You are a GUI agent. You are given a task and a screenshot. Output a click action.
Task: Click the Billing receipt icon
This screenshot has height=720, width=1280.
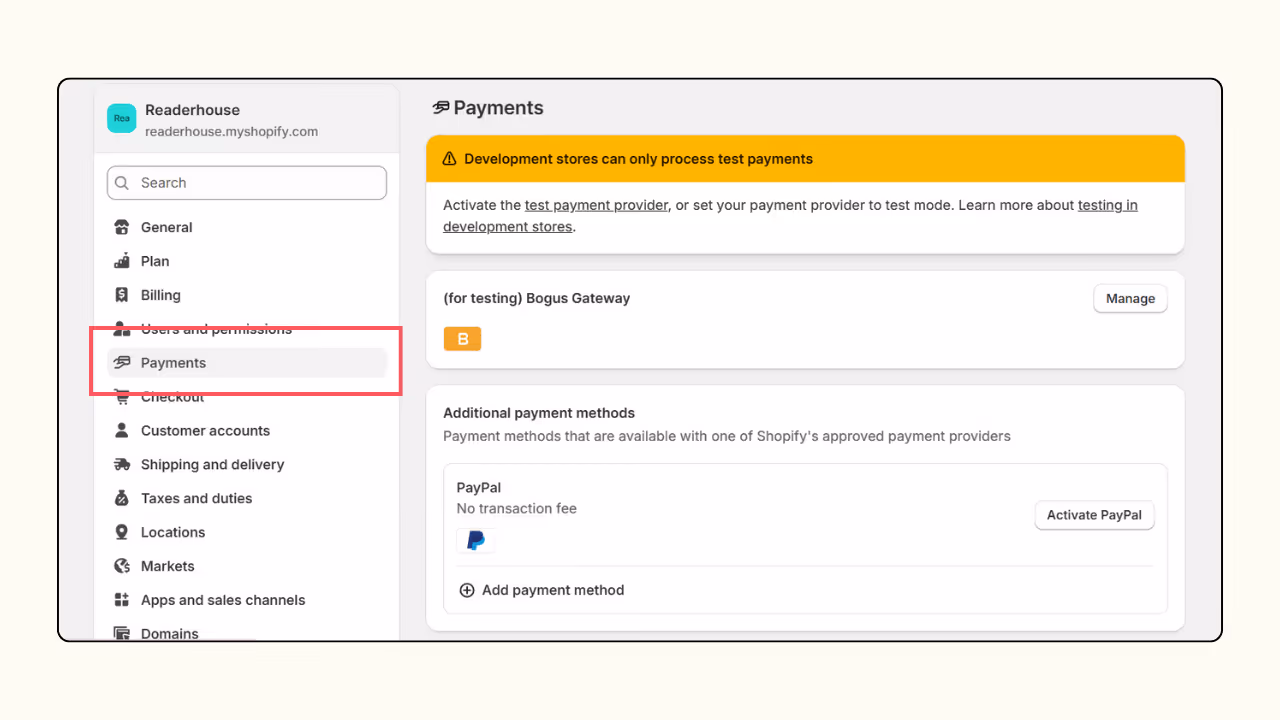pyautogui.click(x=122, y=295)
